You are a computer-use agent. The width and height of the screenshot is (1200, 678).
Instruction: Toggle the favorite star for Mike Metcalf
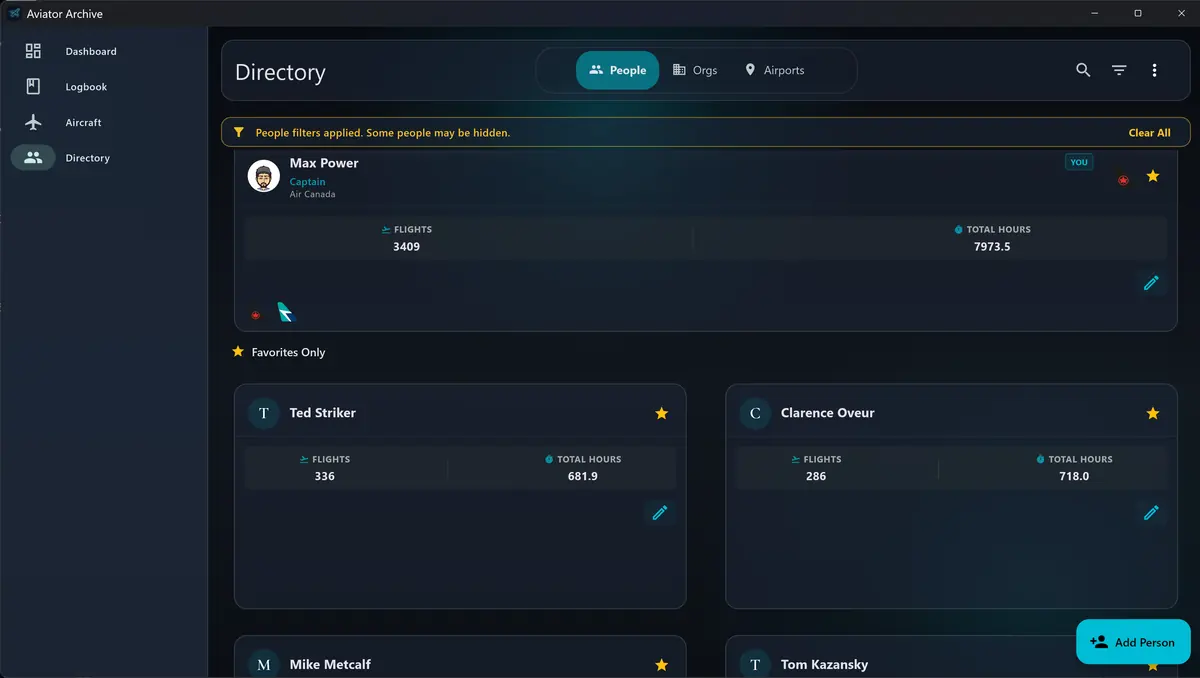click(x=661, y=665)
